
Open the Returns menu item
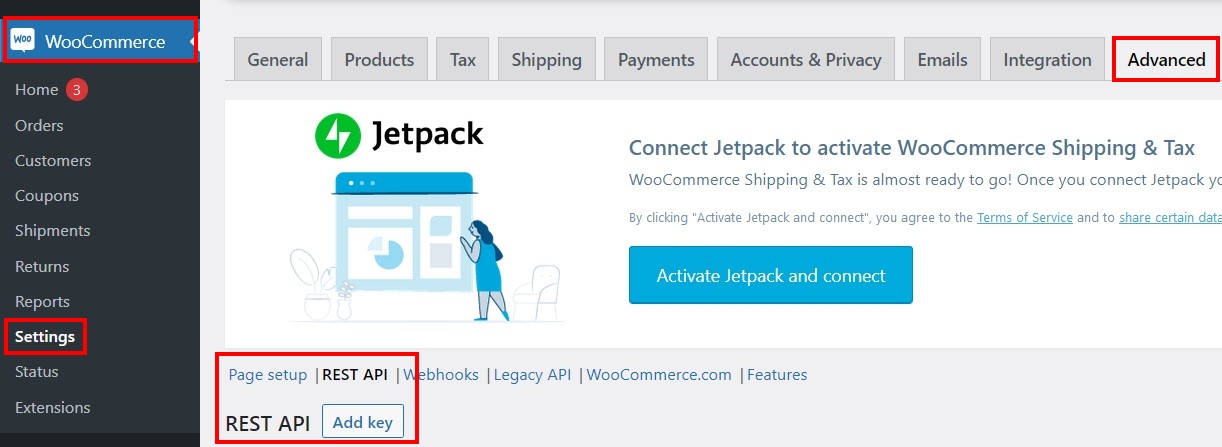click(42, 266)
